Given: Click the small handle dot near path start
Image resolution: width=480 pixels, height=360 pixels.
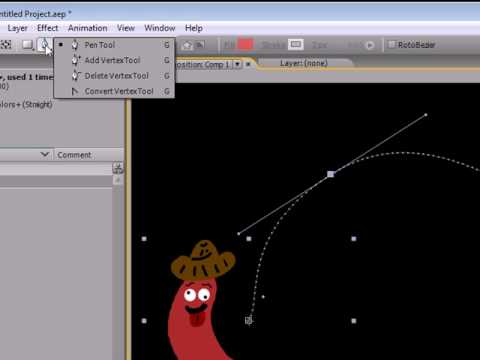Looking at the screenshot, I should pyautogui.click(x=263, y=297).
